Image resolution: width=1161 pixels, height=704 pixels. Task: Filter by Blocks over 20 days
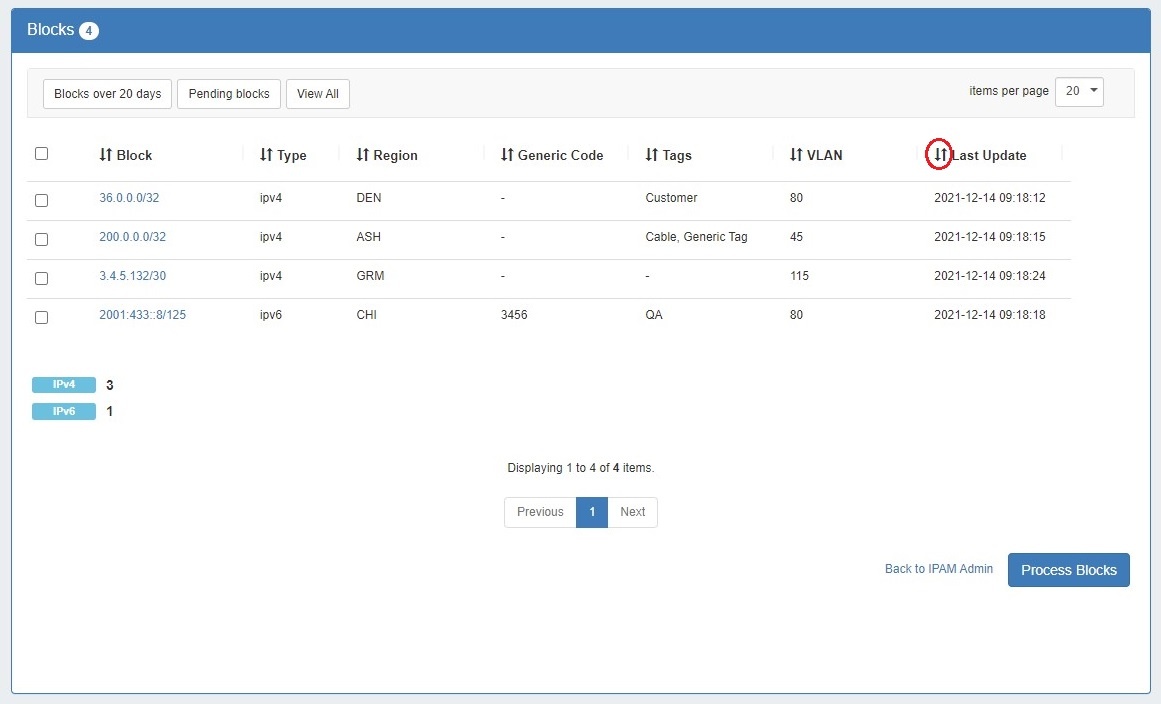(x=107, y=94)
